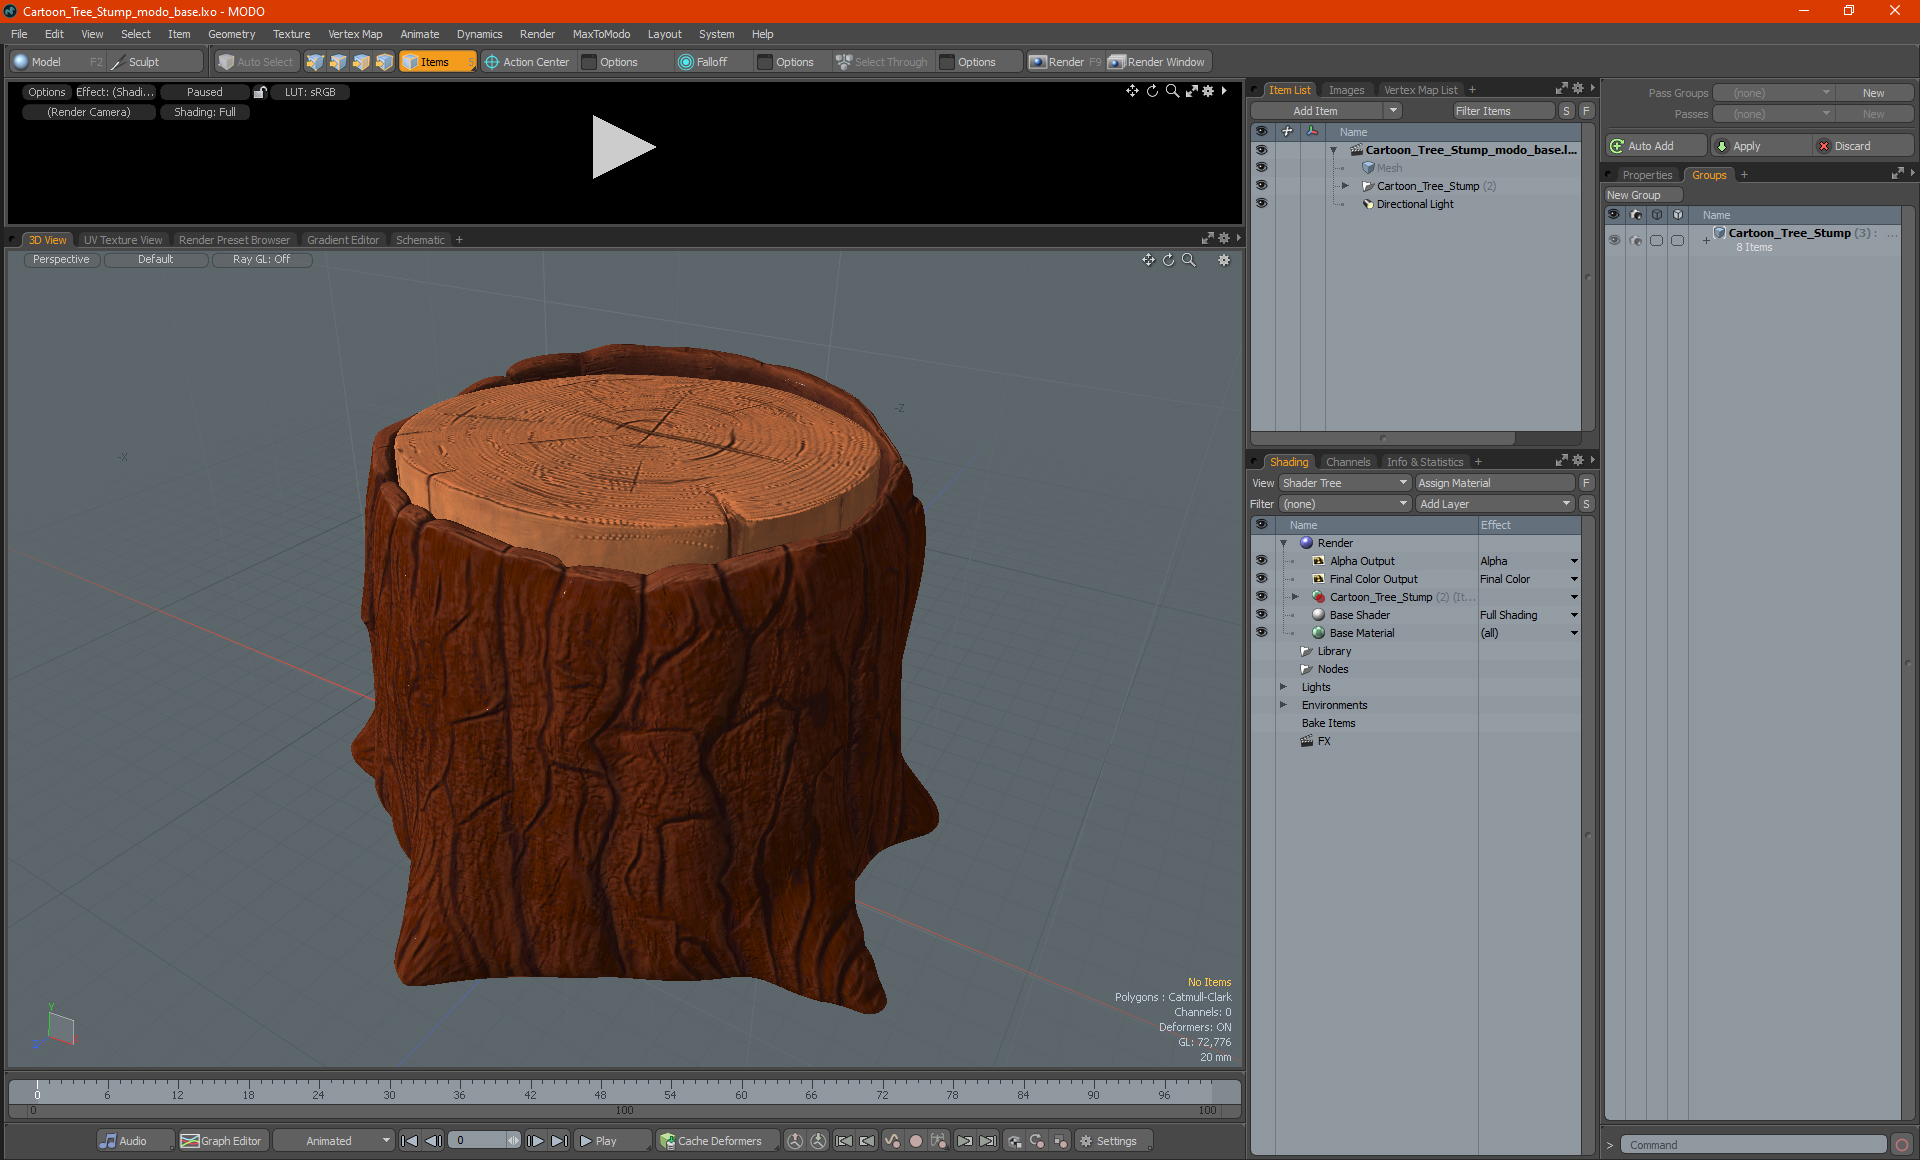1920x1160 pixels.
Task: Click 3D viewport rotate view icon
Action: click(1168, 260)
